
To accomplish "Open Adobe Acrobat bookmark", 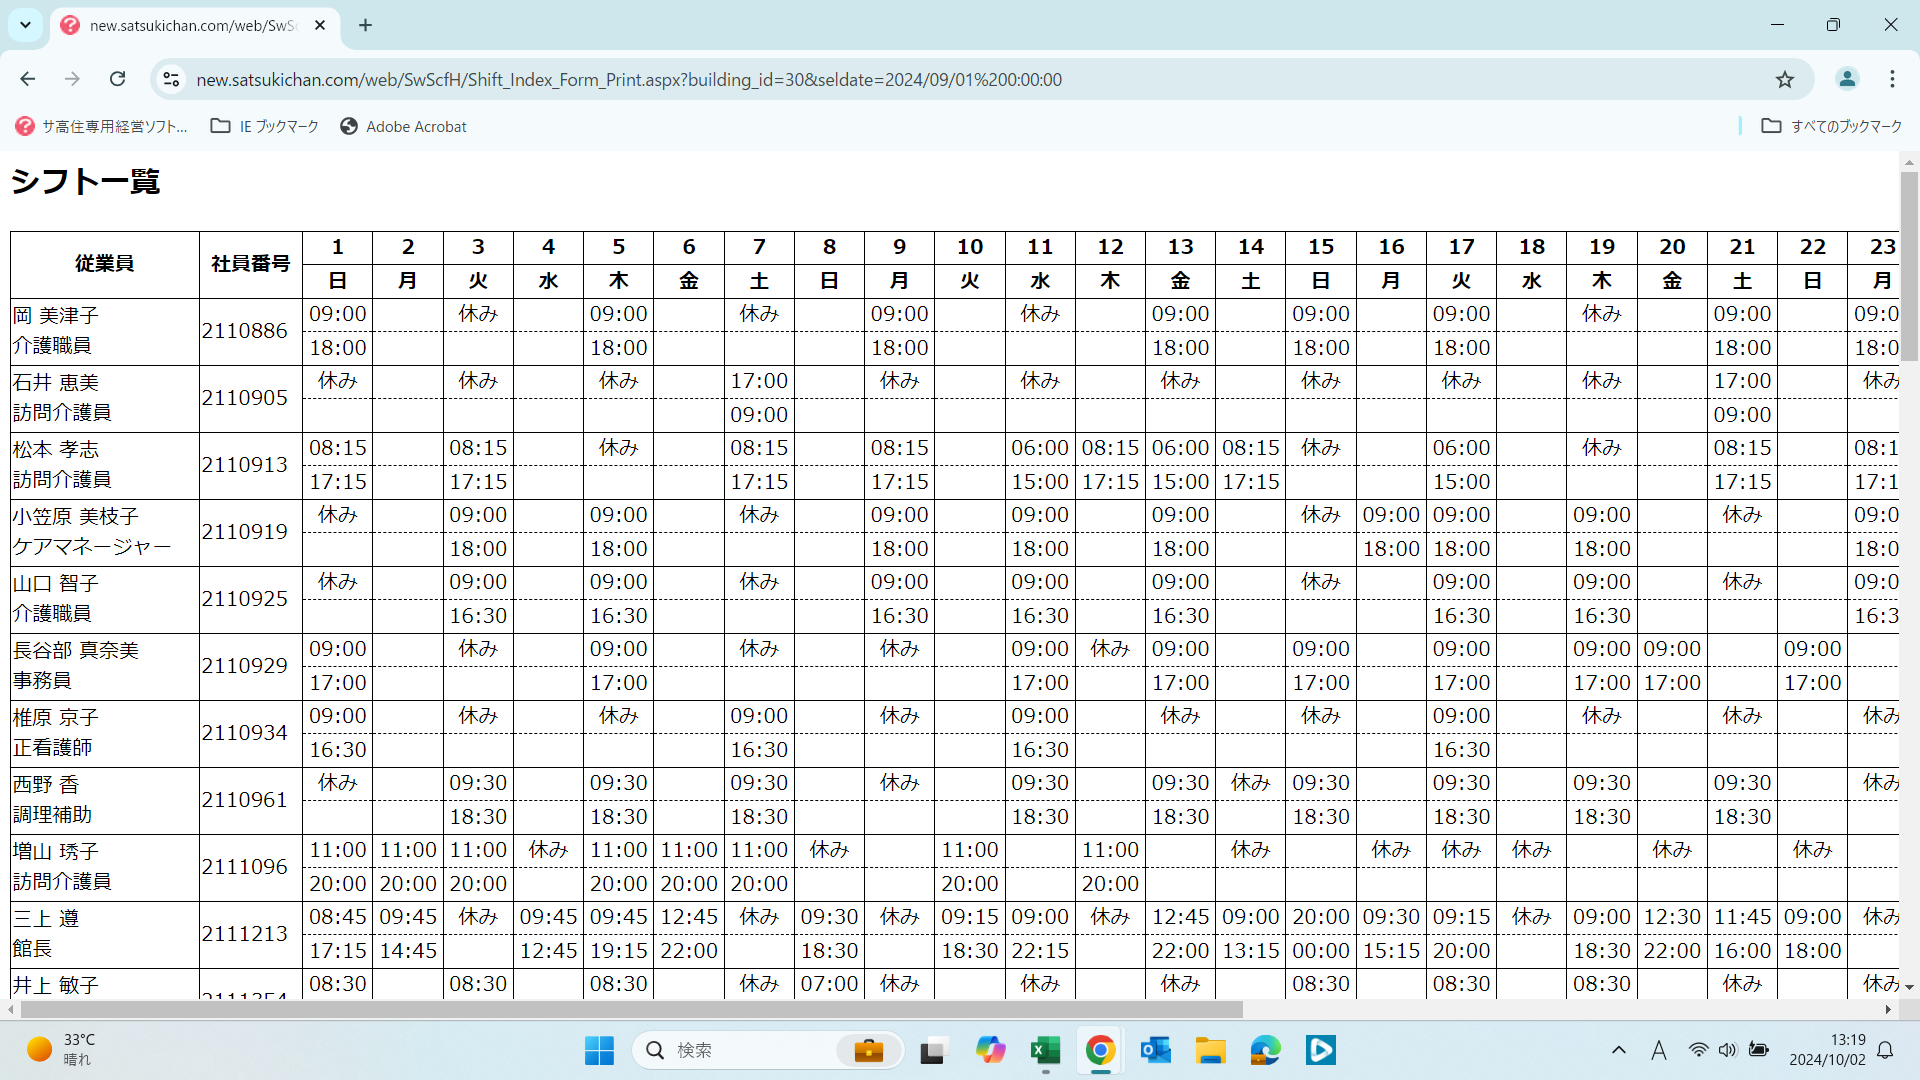I will (x=404, y=126).
